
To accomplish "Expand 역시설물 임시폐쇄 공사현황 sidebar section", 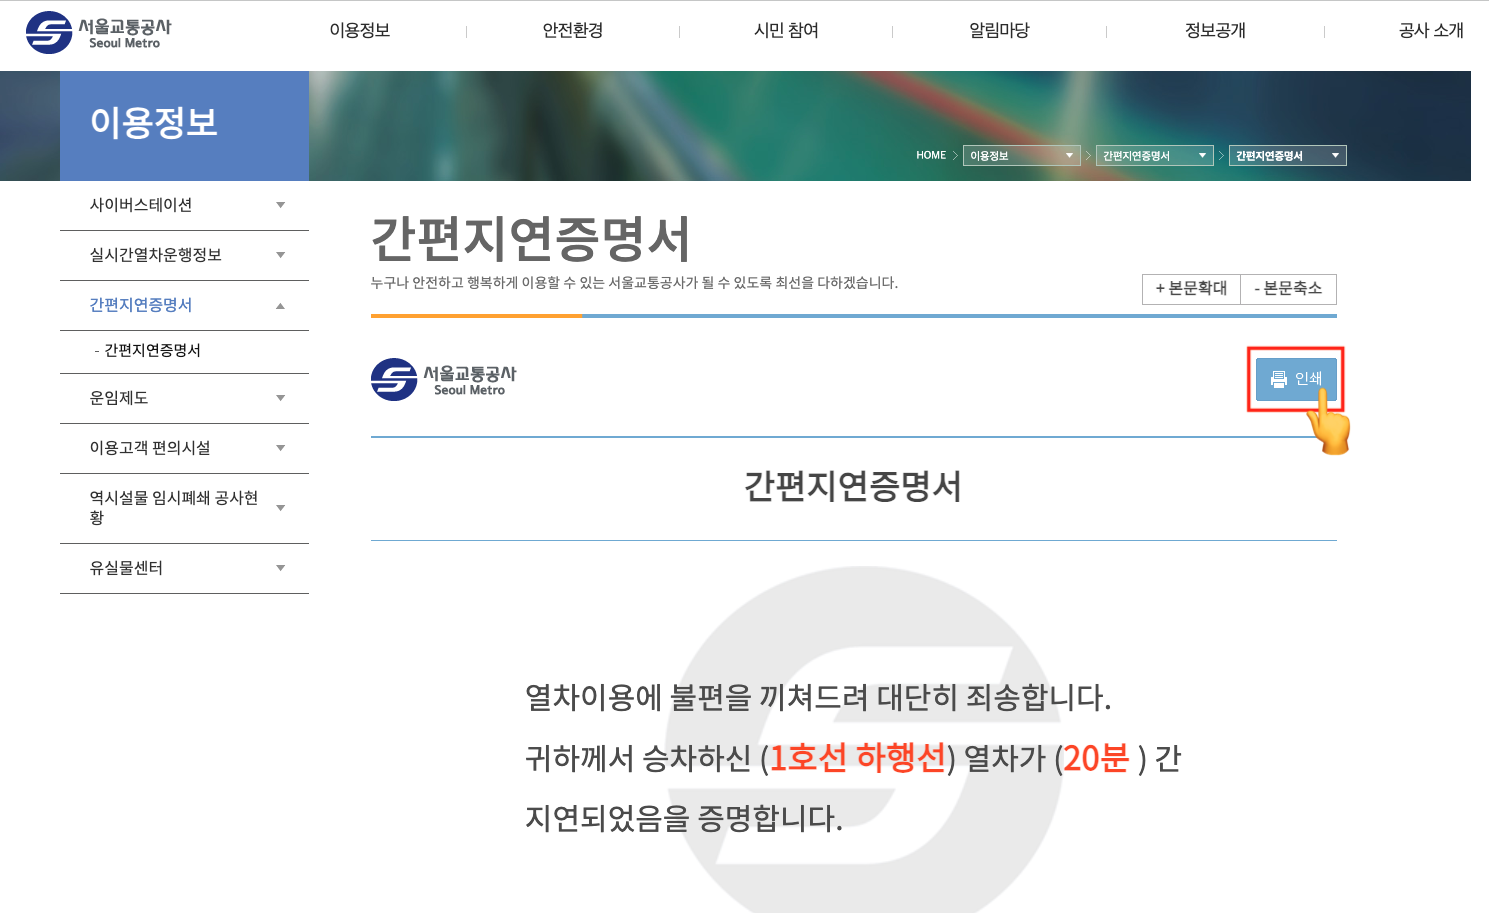I will (x=184, y=508).
